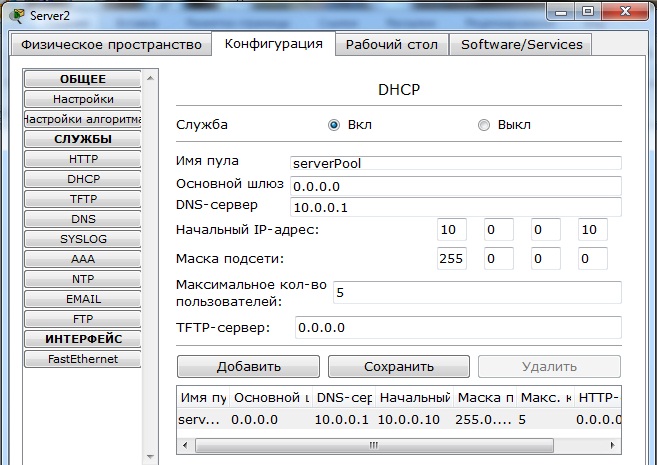Open the EMAIL service settings
657x465 pixels.
click(x=83, y=299)
